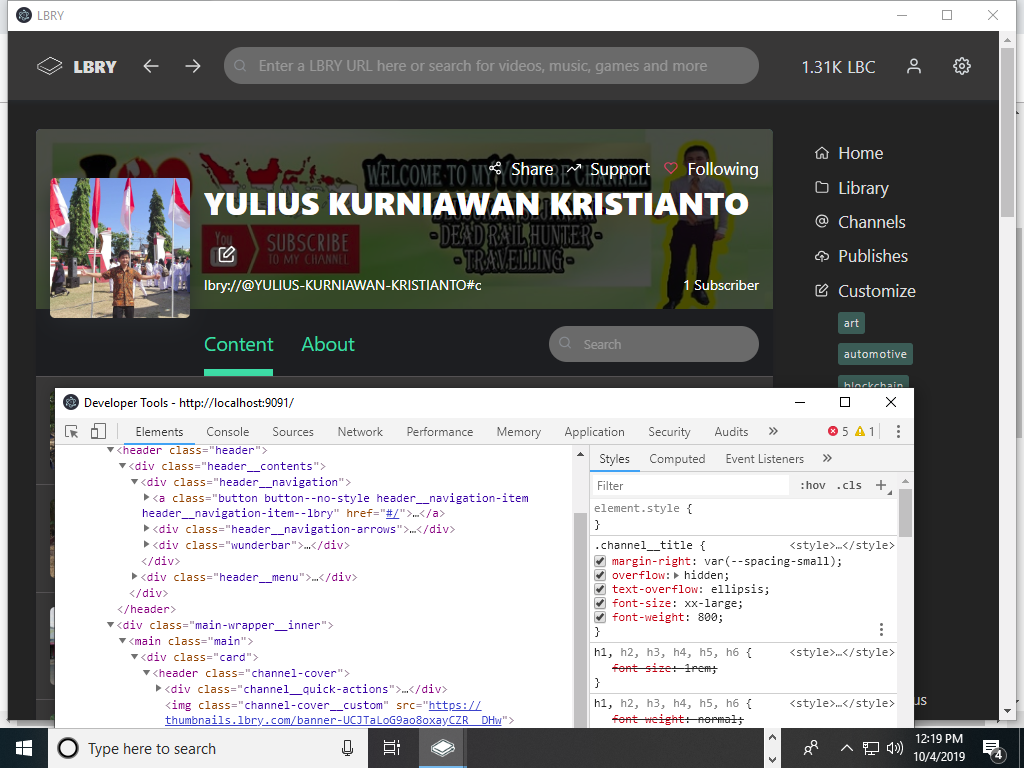Click the heart Following button
Screen dimensions: 1024x768
pos(711,169)
